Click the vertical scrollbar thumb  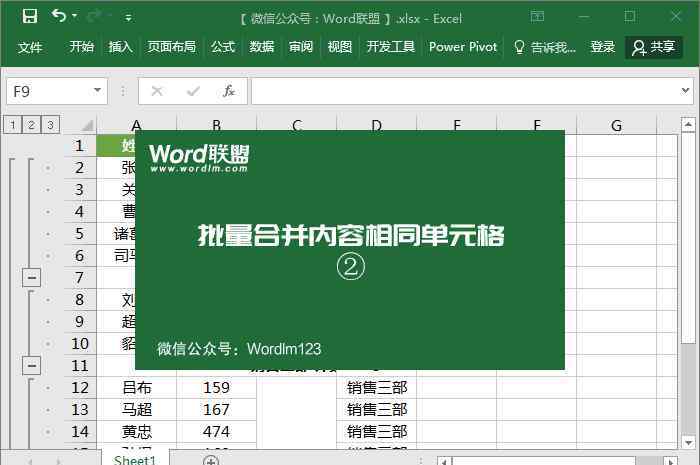[688, 239]
